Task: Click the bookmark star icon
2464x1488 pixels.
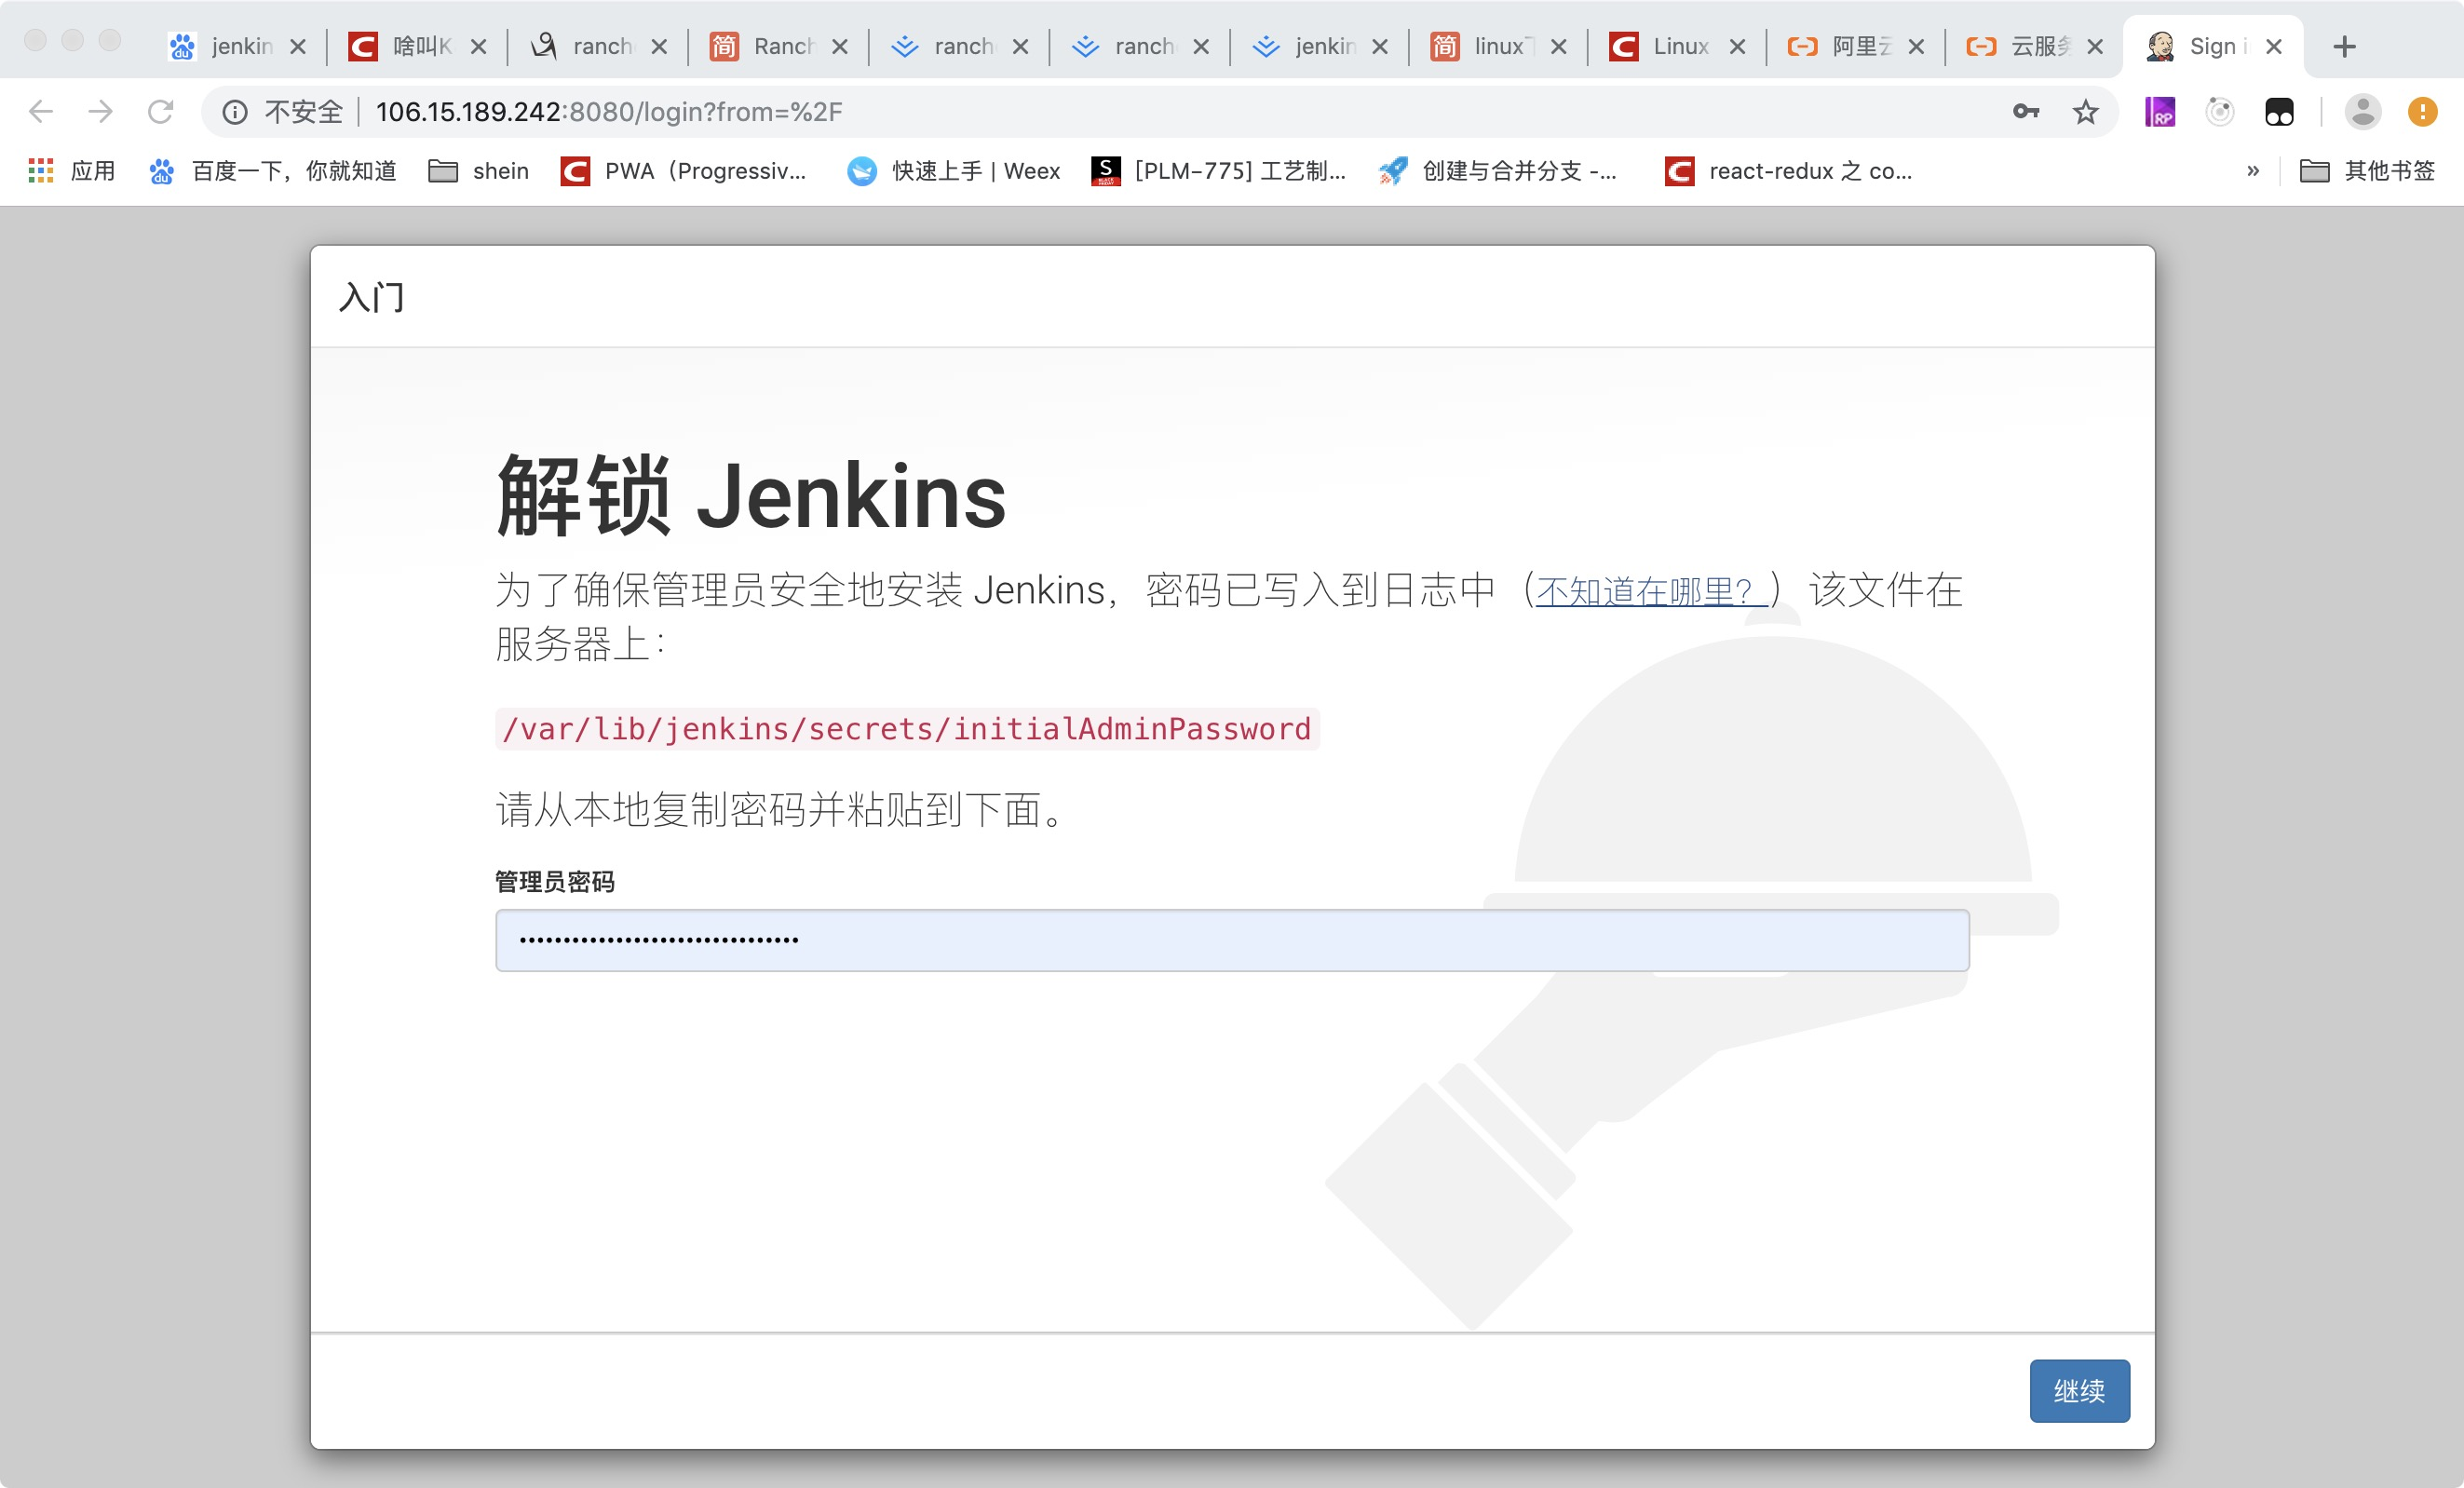Action: coord(2085,111)
